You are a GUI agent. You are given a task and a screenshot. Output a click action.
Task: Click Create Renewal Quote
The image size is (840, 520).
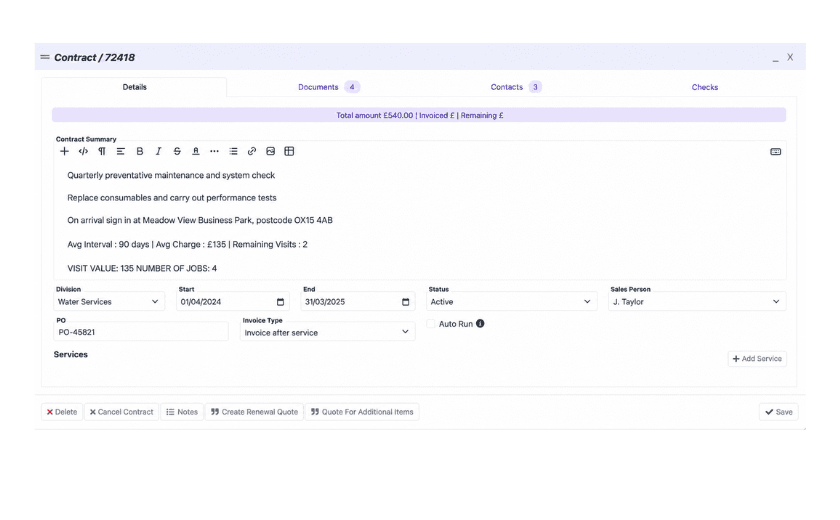254,412
